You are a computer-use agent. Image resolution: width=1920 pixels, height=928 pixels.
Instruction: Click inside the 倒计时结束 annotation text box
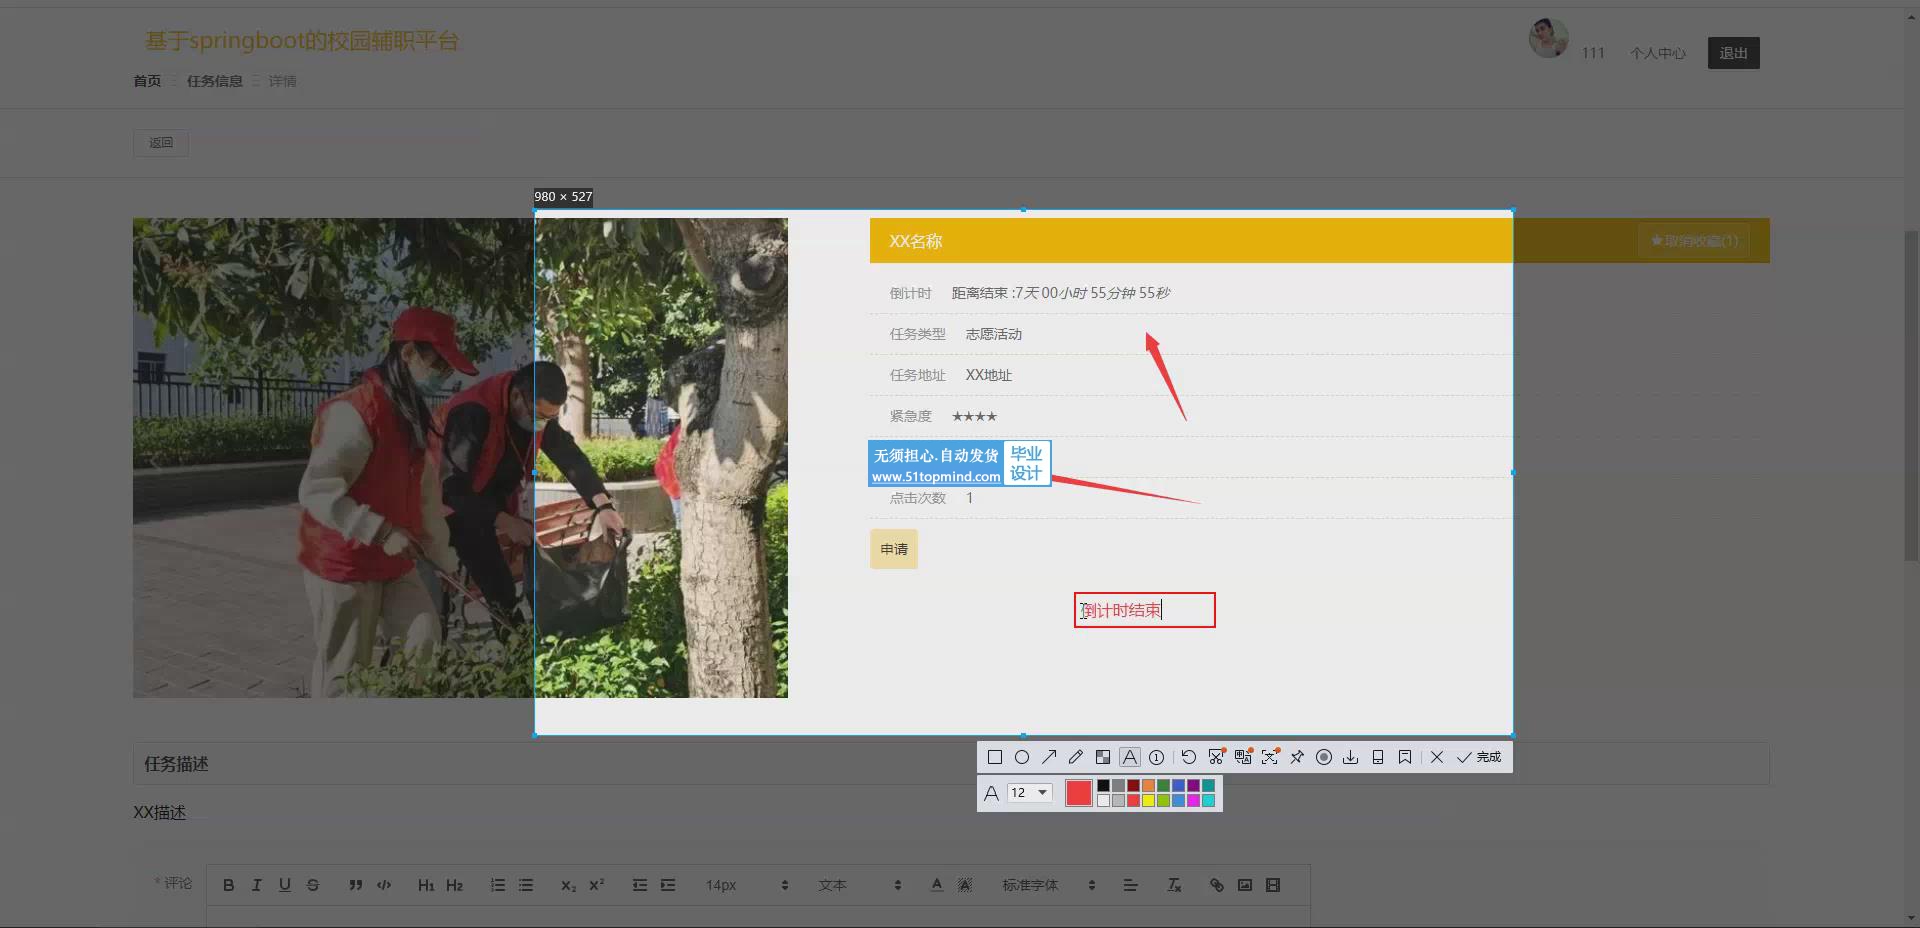point(1145,610)
